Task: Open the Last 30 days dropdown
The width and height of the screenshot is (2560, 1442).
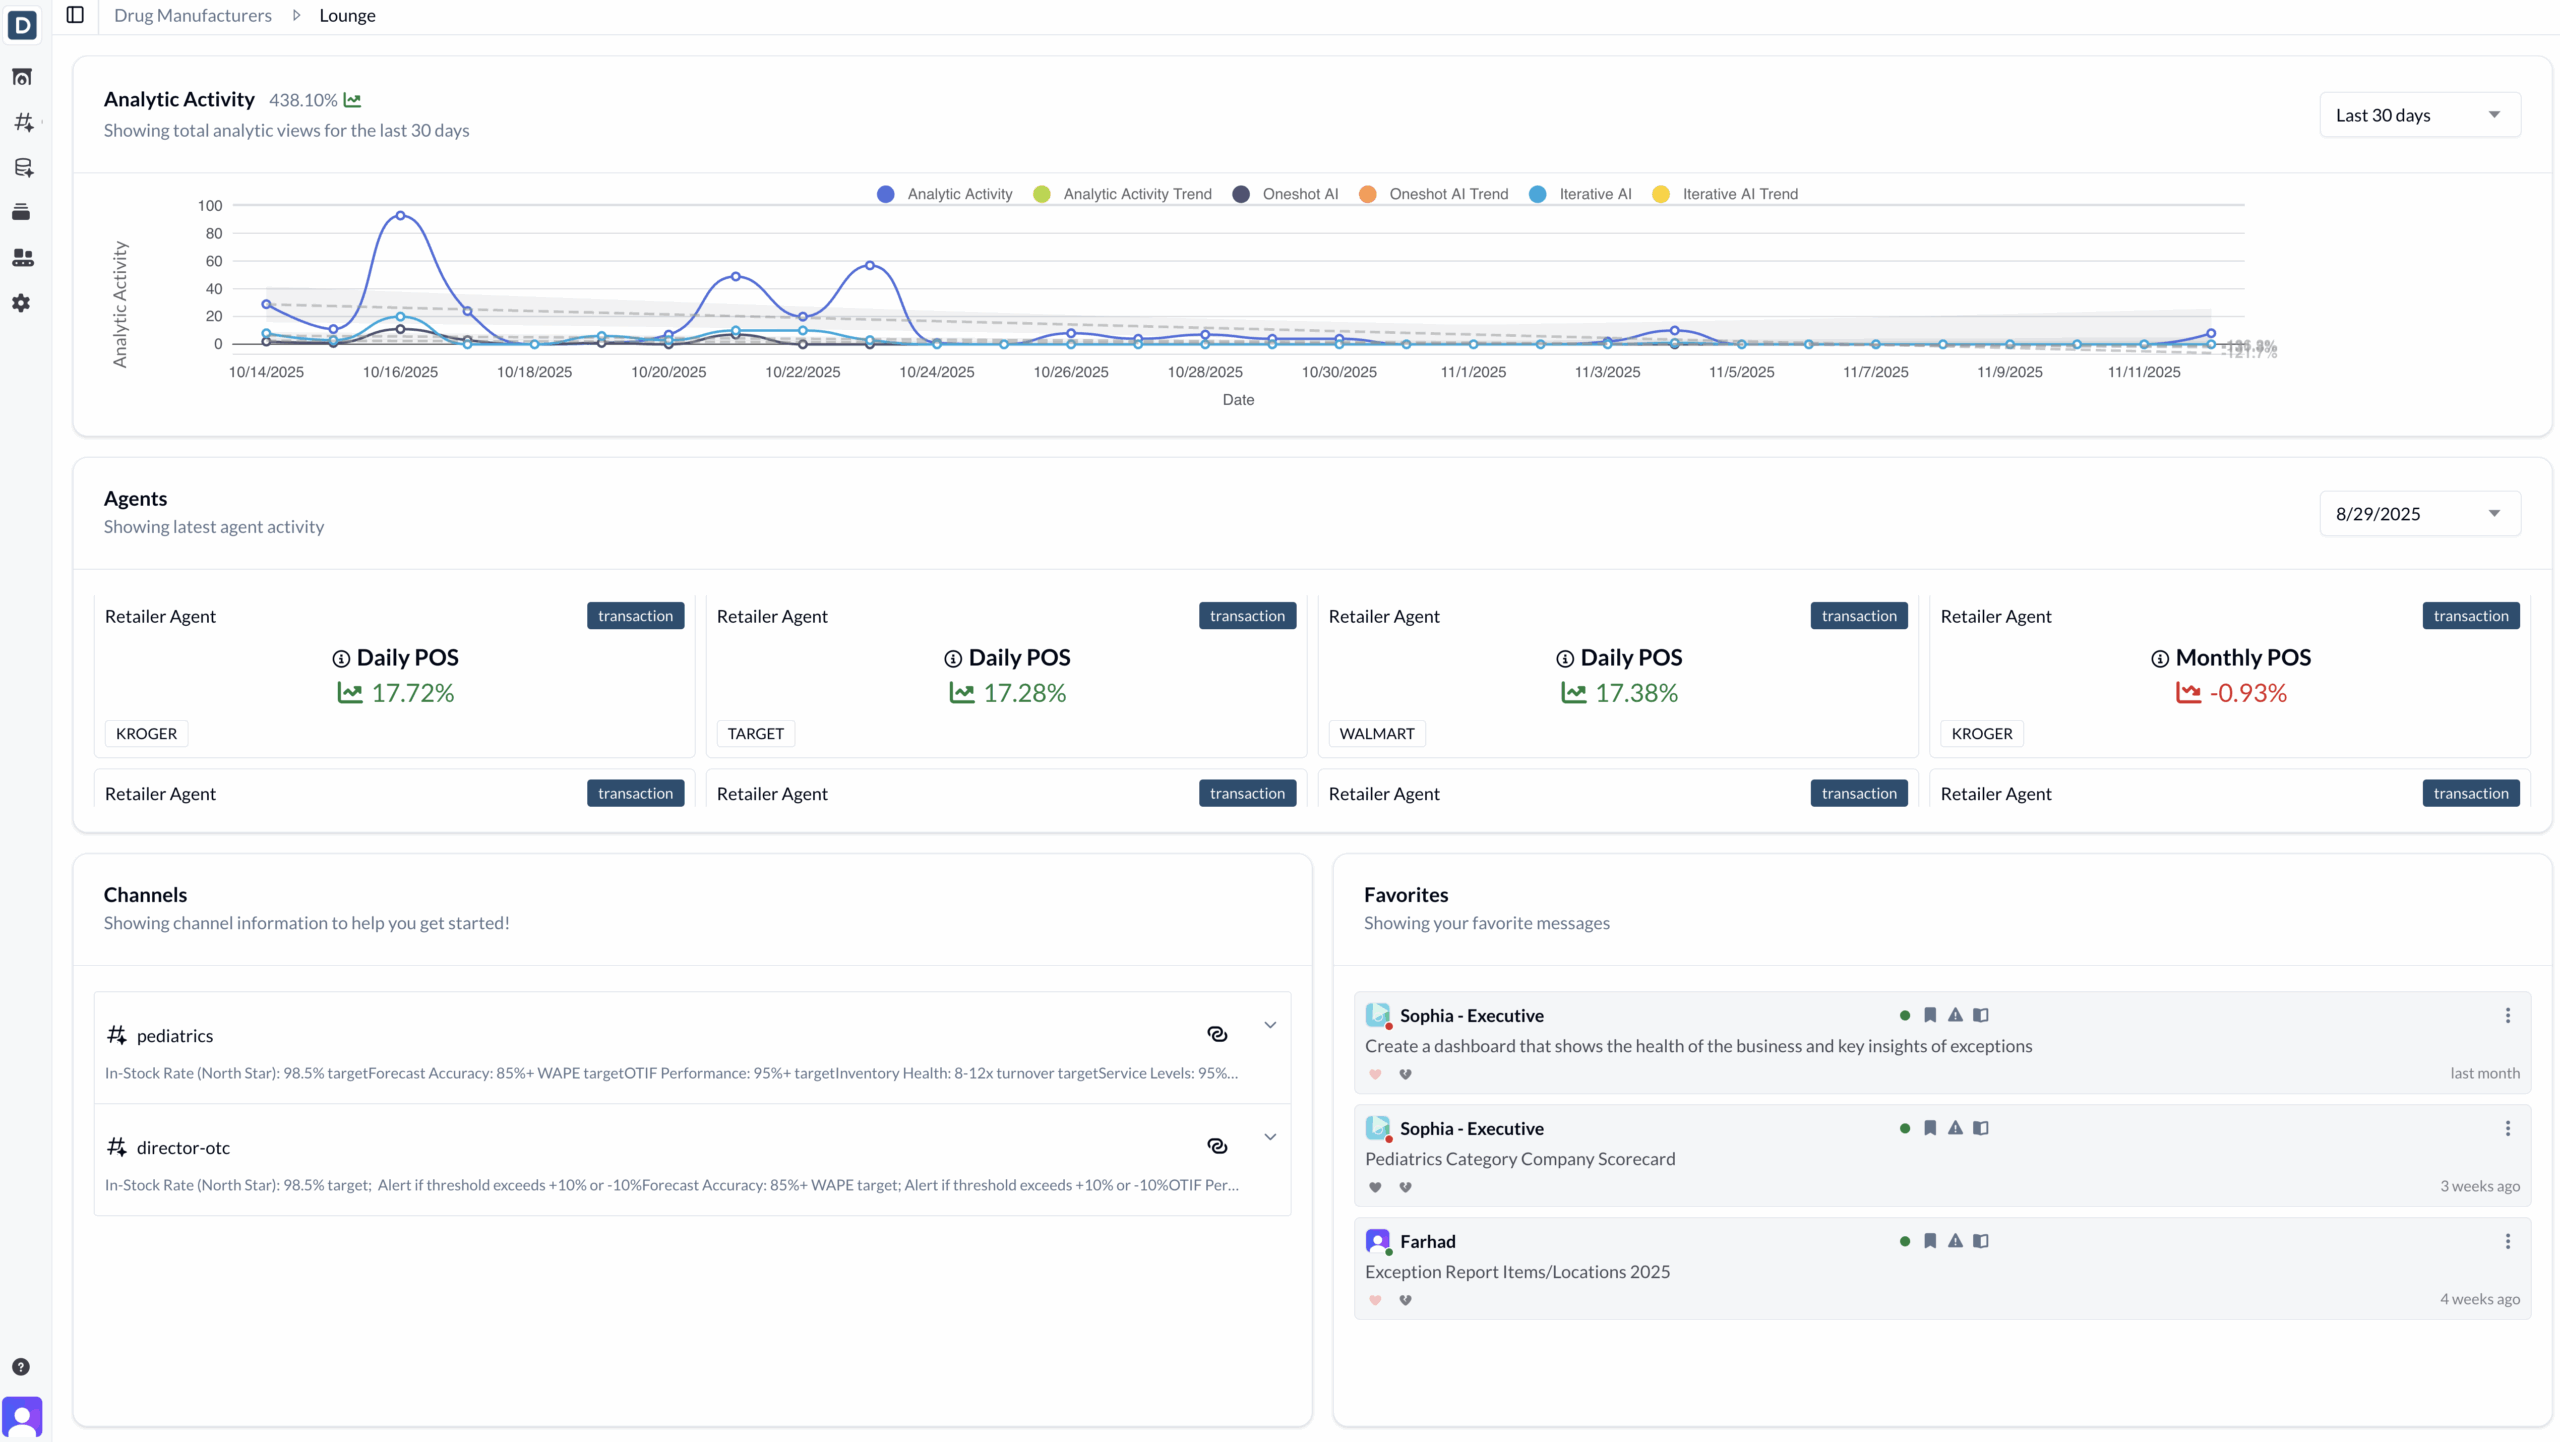Action: click(x=2419, y=115)
